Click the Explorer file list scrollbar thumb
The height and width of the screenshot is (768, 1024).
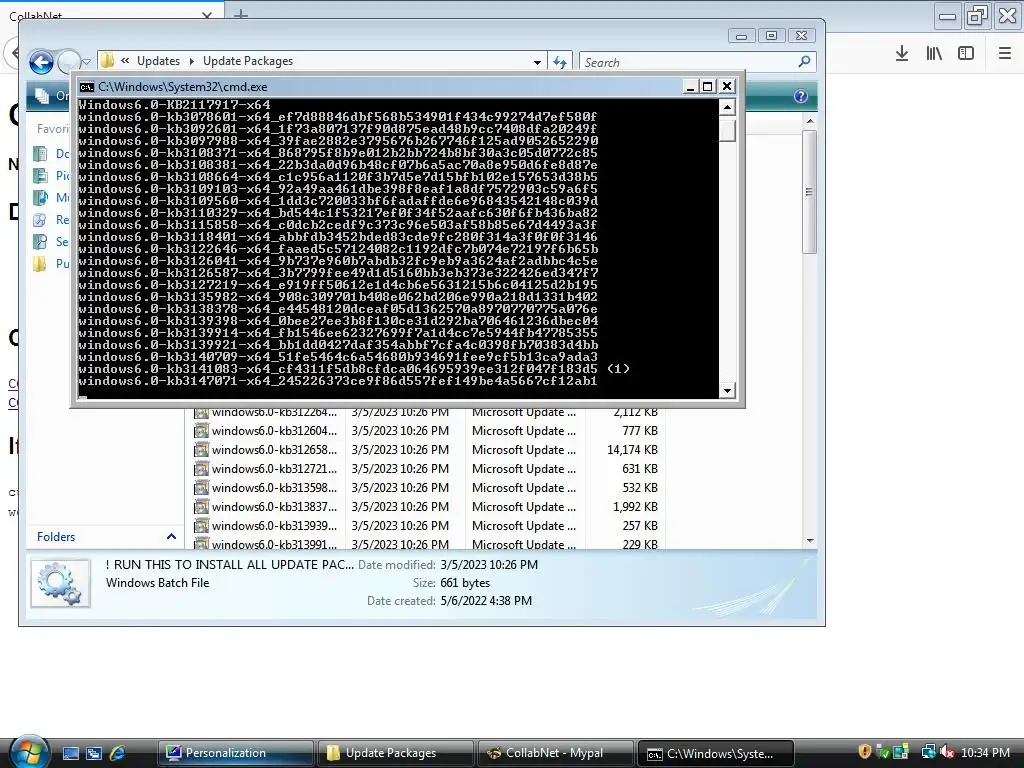[810, 192]
